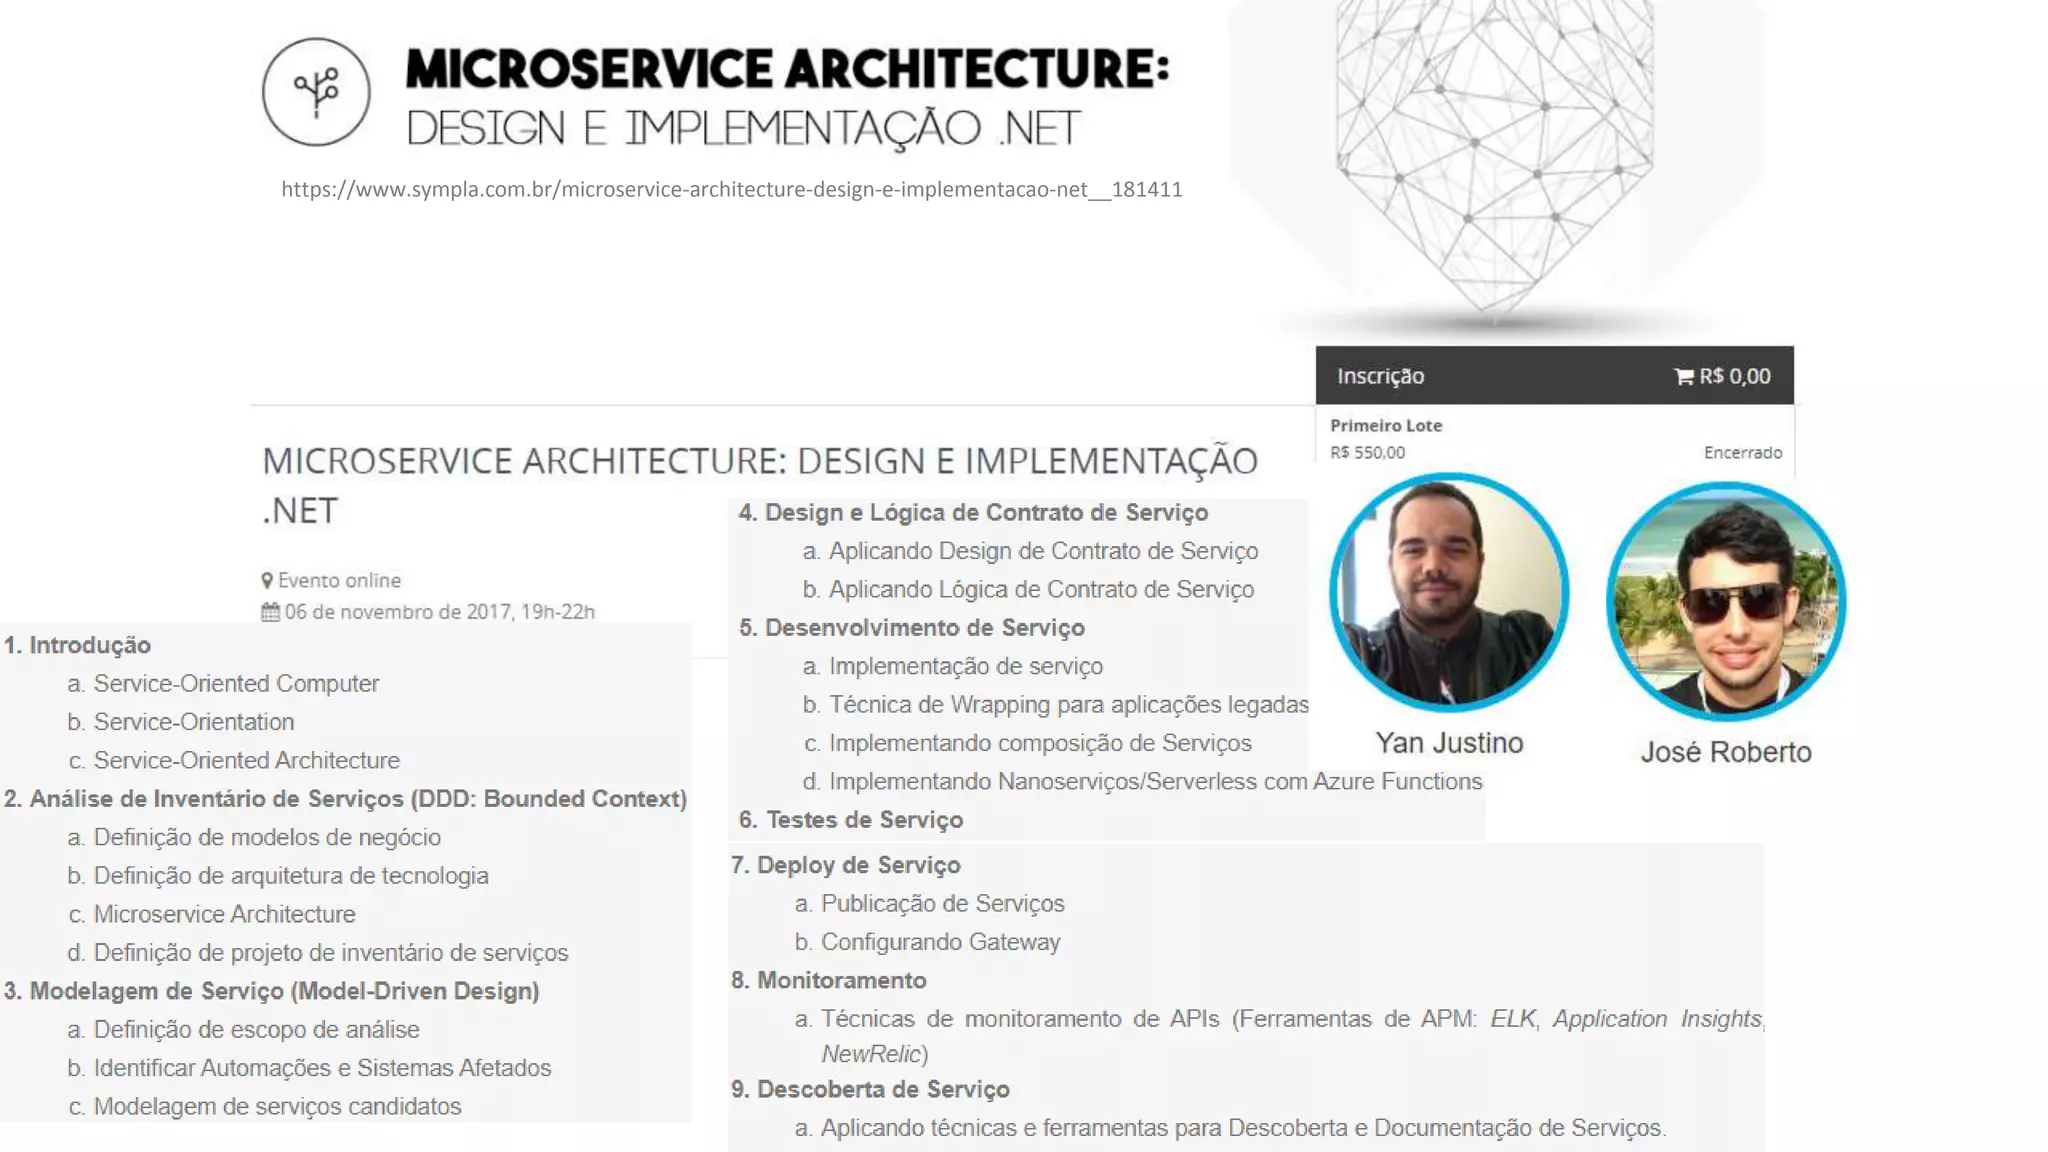Click the '06 de novembro de 2017, 19h-22h' date
2048x1152 pixels.
coord(439,612)
